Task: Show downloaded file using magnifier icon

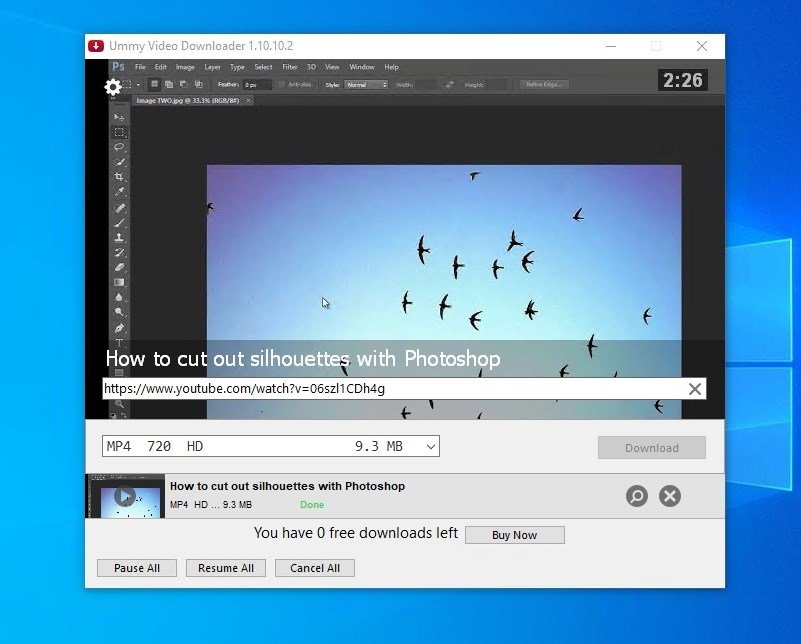Action: [x=637, y=496]
